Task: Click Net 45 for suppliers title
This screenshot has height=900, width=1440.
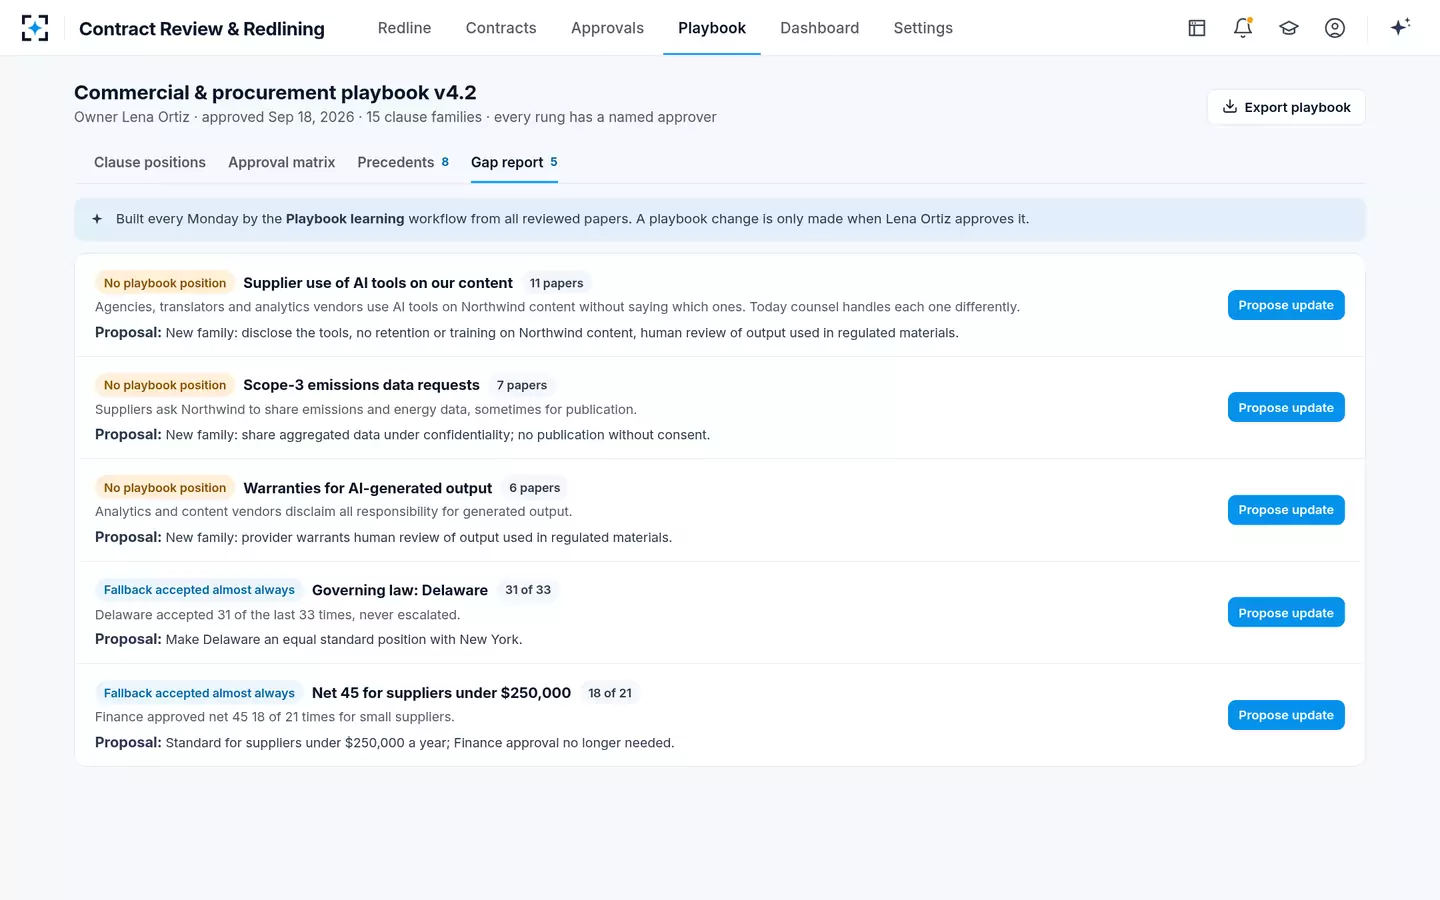Action: click(441, 693)
